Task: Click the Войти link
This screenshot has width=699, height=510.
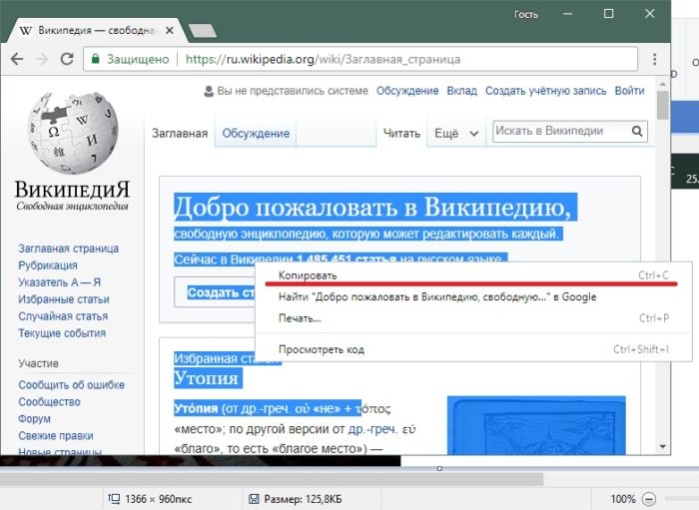Action: click(x=629, y=91)
